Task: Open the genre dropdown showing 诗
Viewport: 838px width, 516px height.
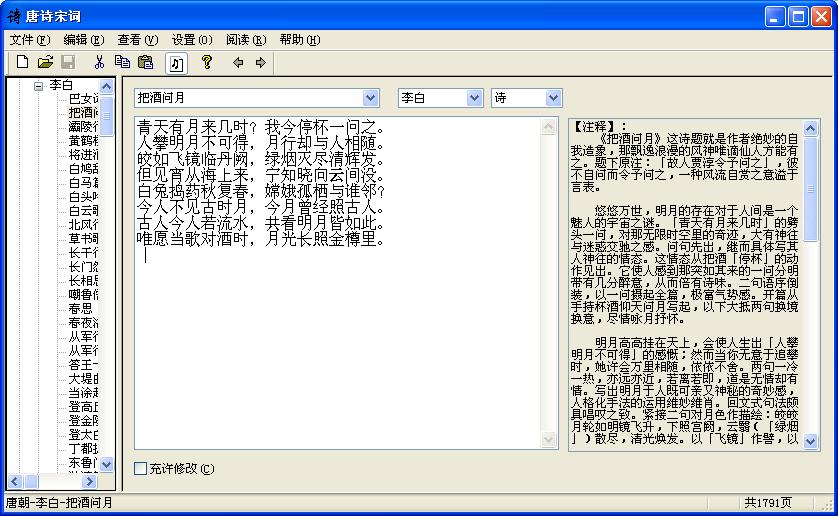Action: [553, 98]
